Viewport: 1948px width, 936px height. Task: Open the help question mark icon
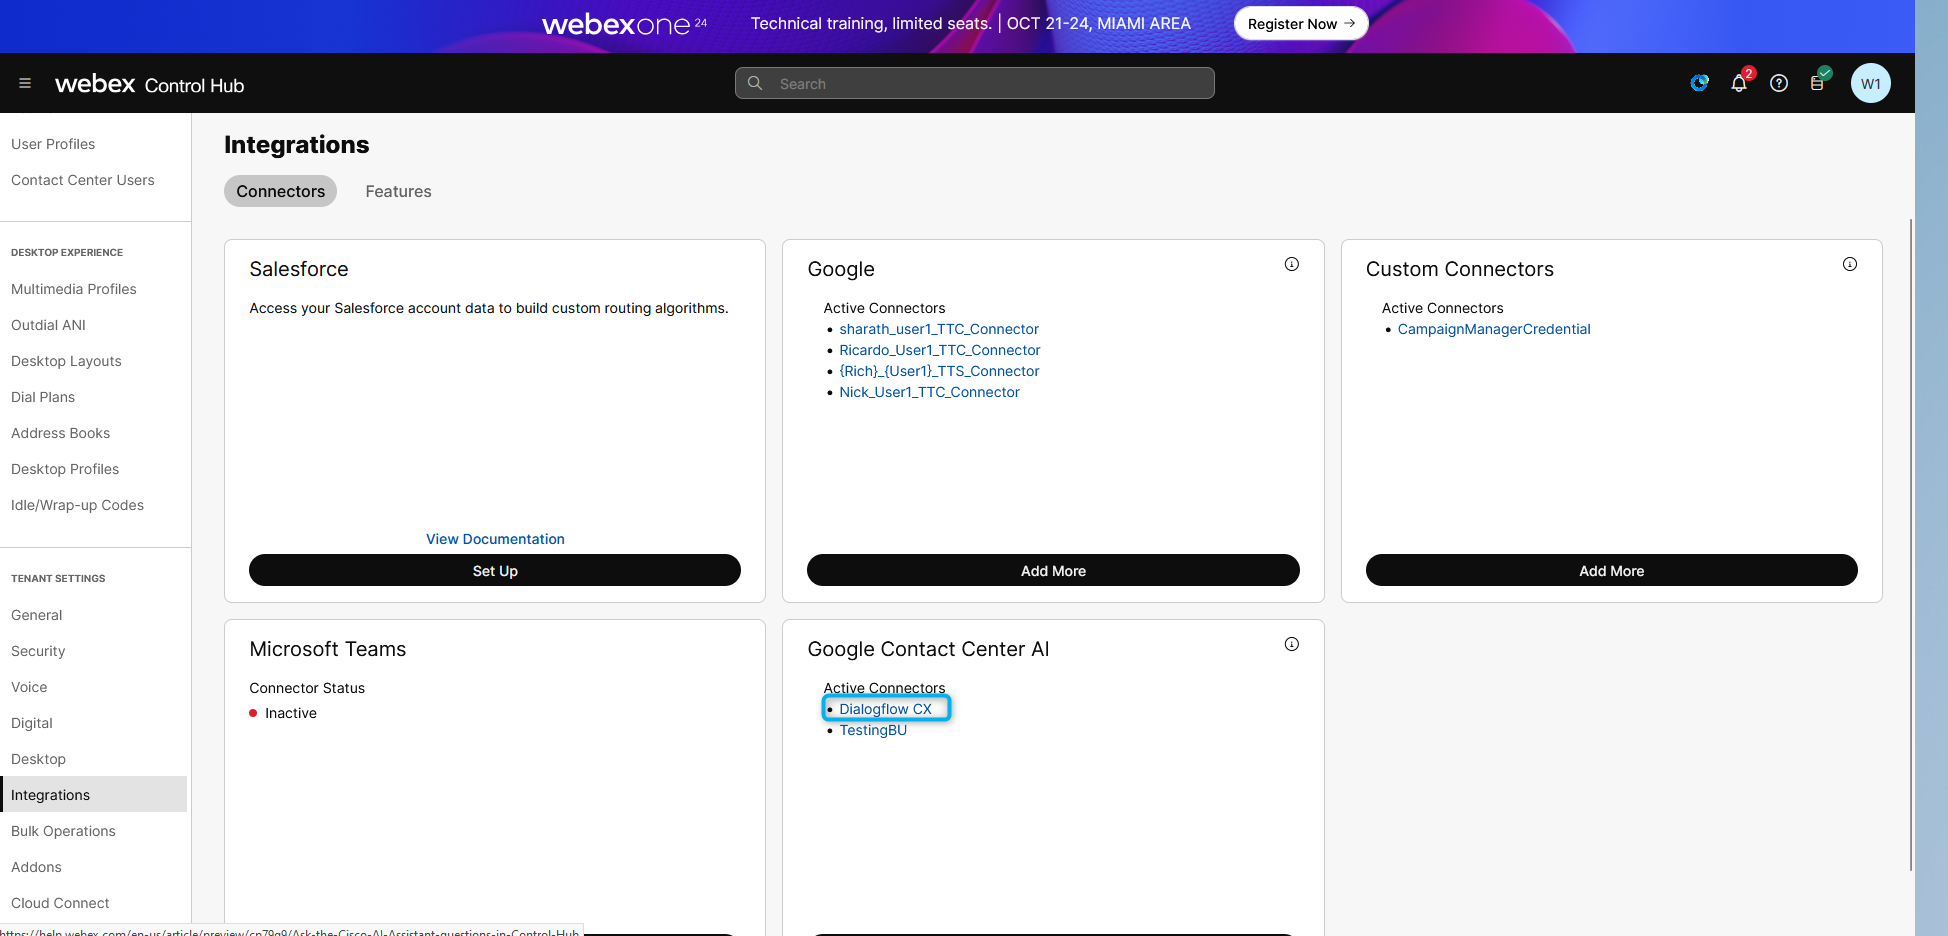pos(1779,83)
